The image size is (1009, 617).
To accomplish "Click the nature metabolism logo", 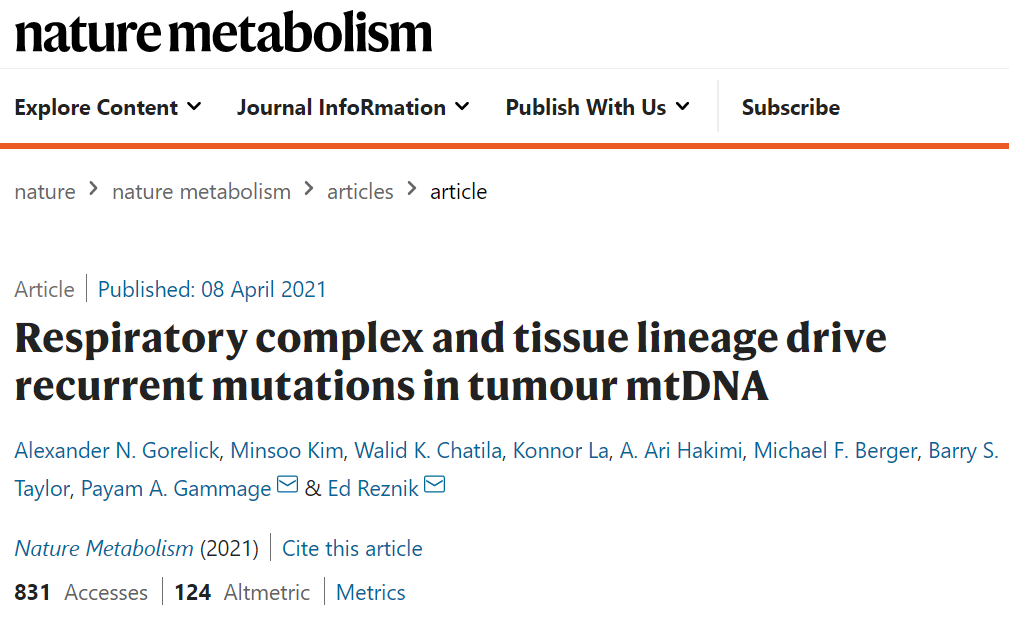I will coord(223,32).
